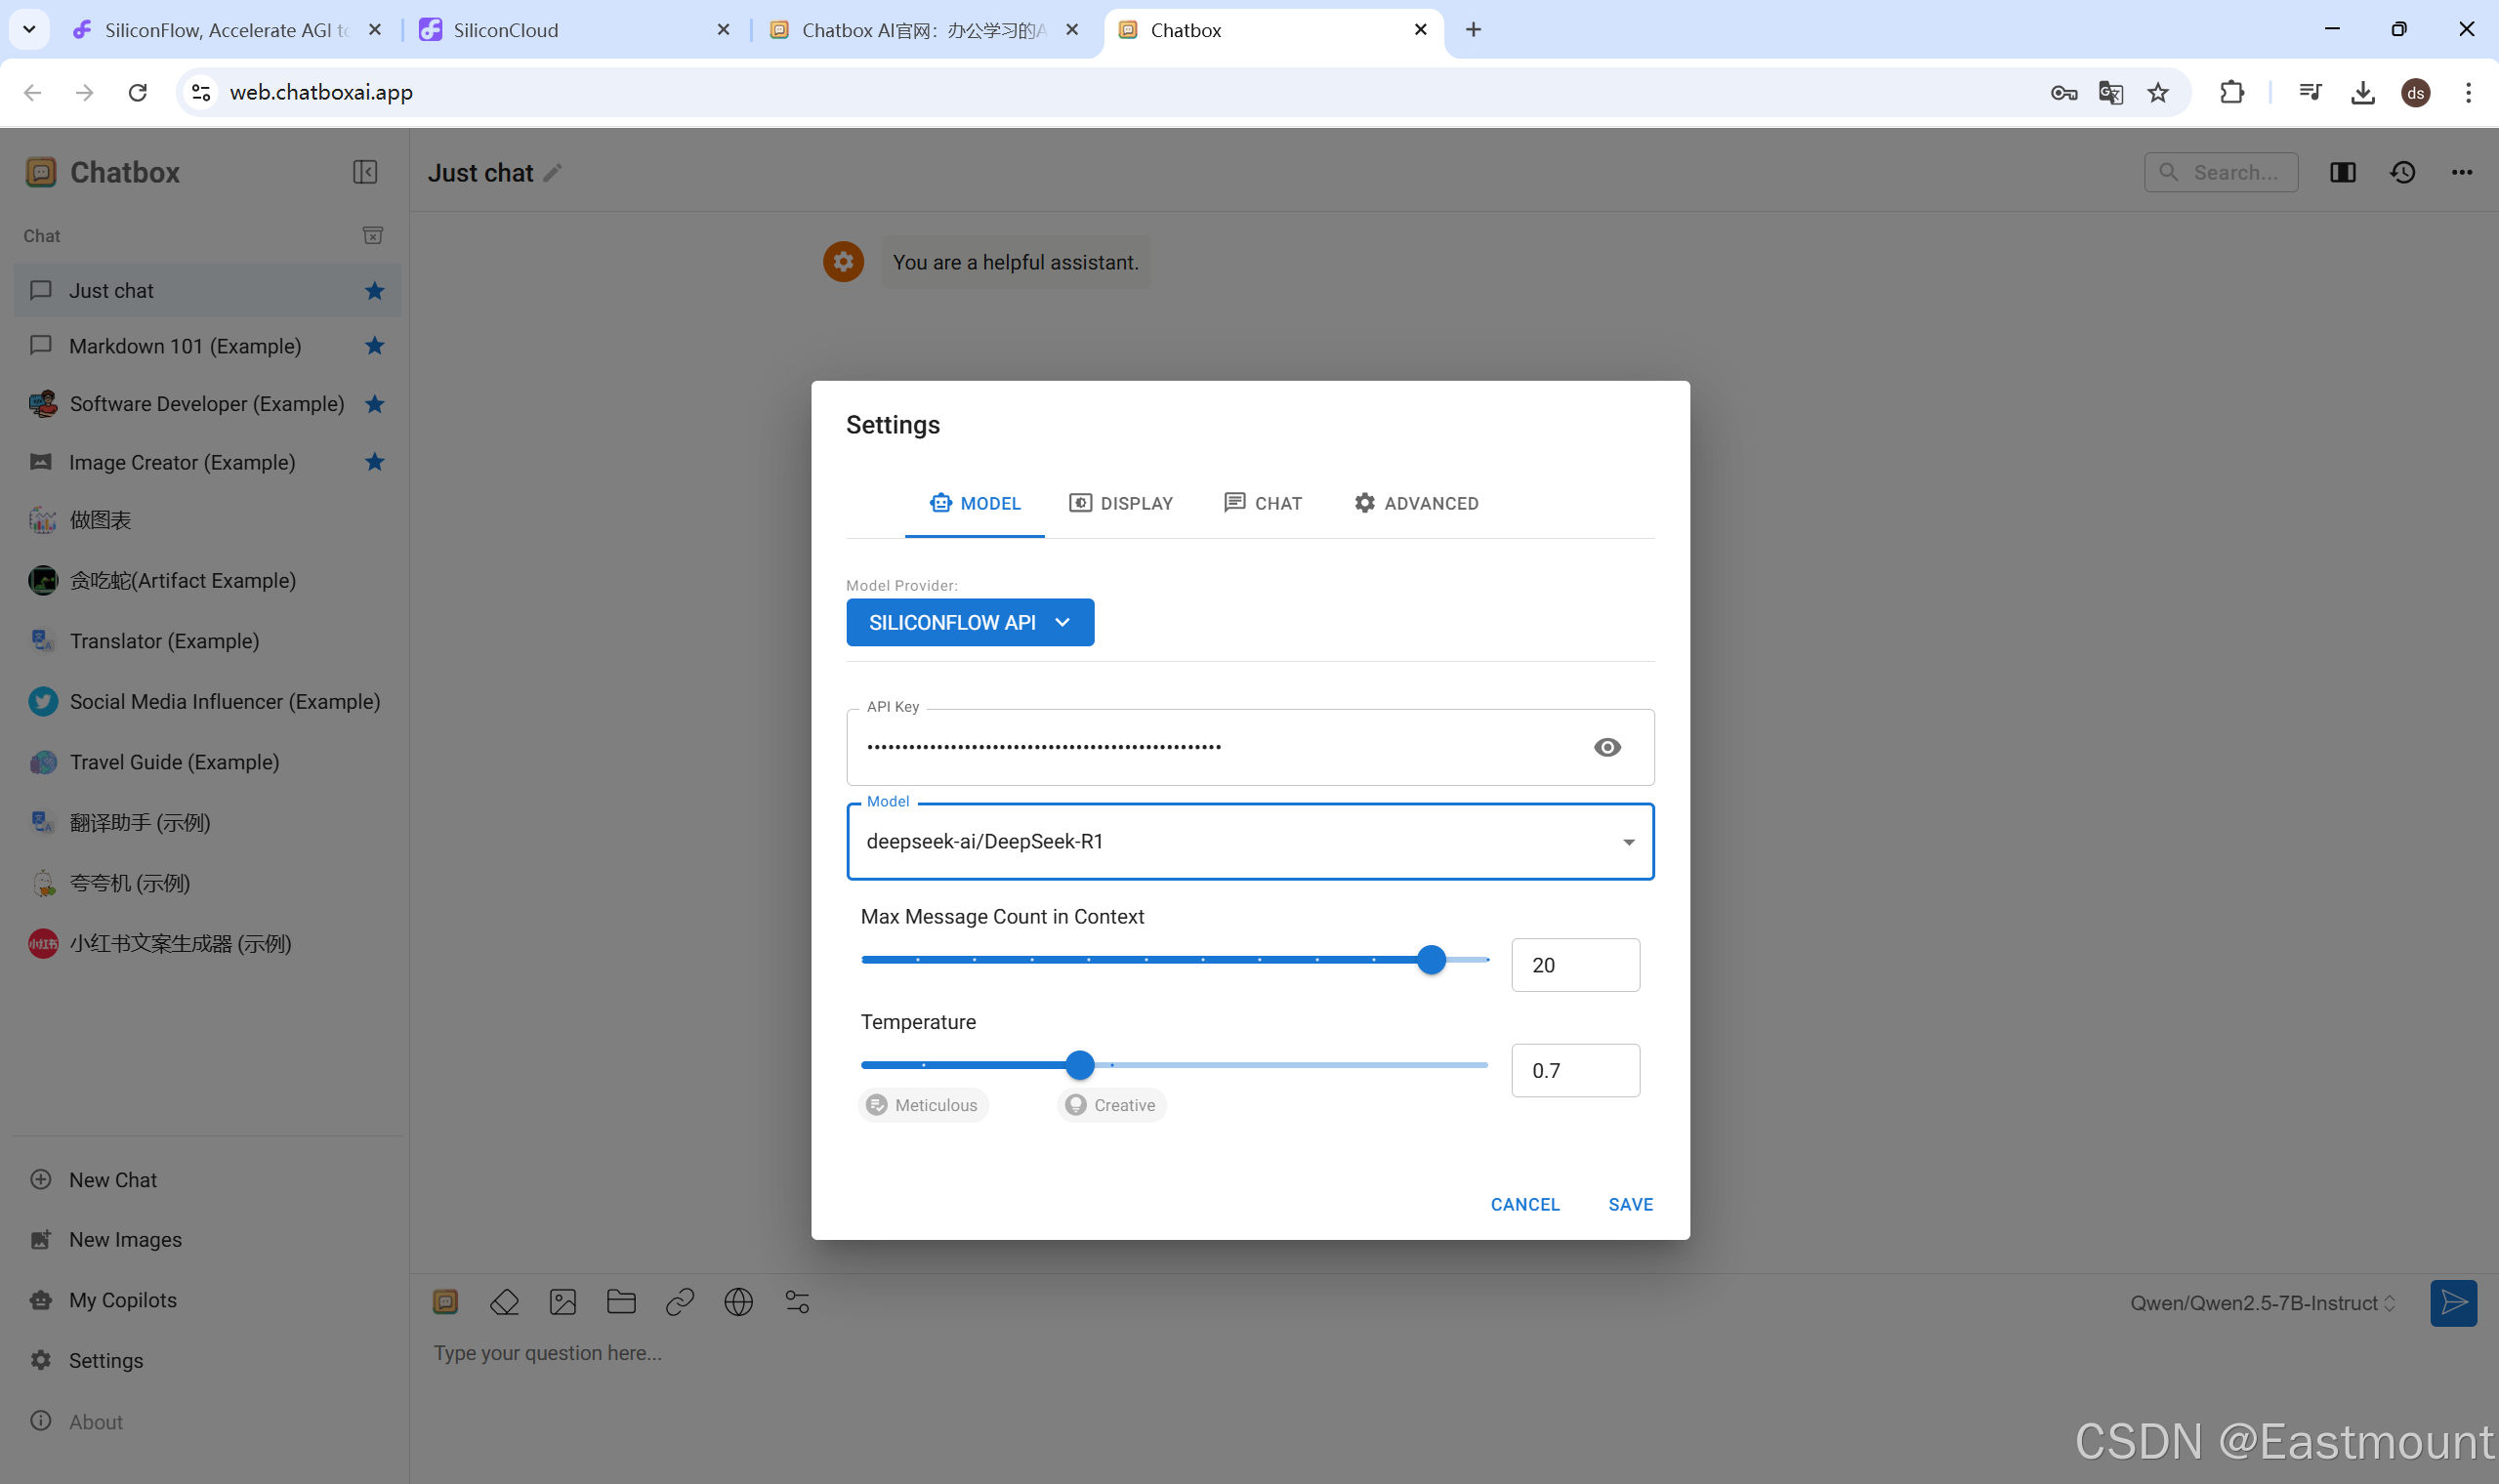Click the chat history clock icon
This screenshot has height=1484, width=2499.
point(2402,173)
